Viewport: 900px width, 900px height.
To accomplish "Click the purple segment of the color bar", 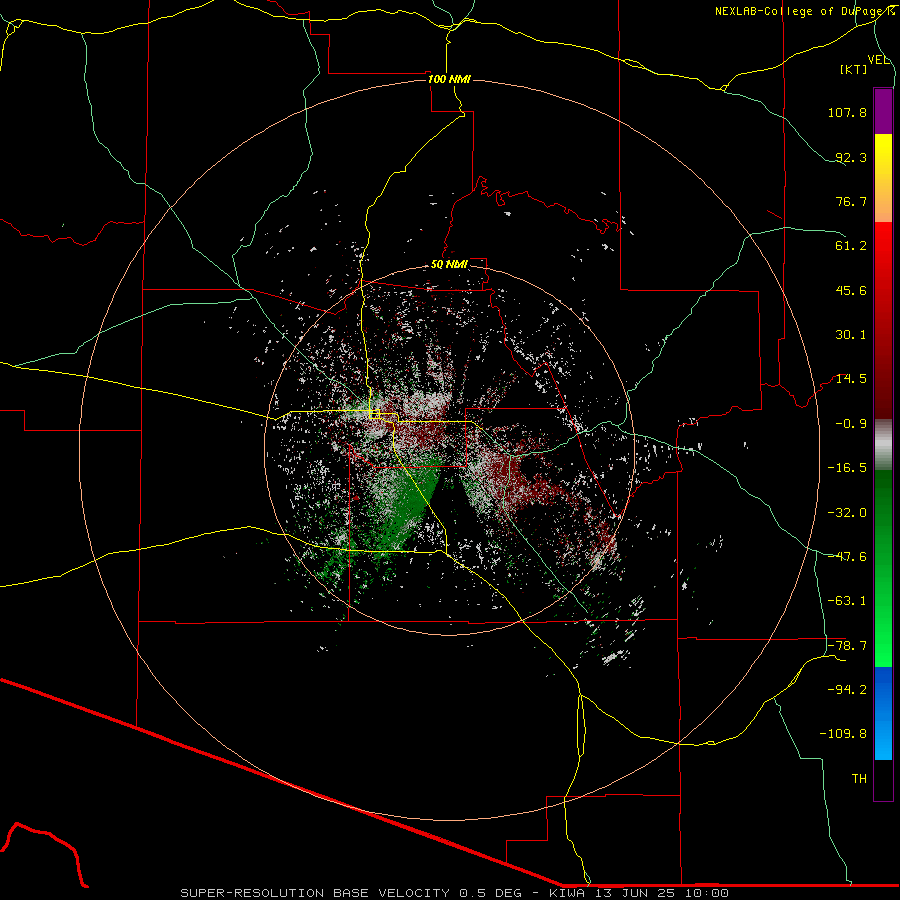I will pyautogui.click(x=883, y=111).
